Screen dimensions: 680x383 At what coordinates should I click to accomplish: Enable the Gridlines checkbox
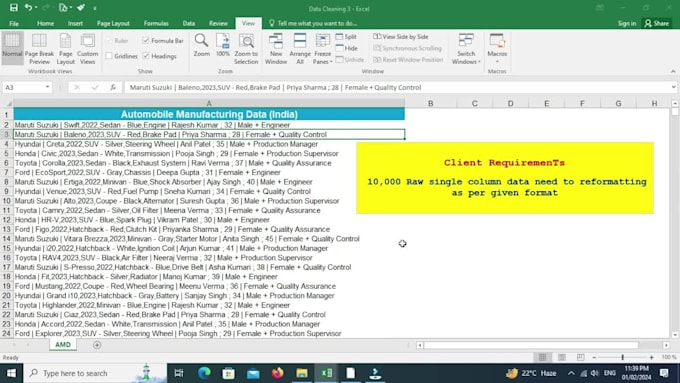click(109, 56)
